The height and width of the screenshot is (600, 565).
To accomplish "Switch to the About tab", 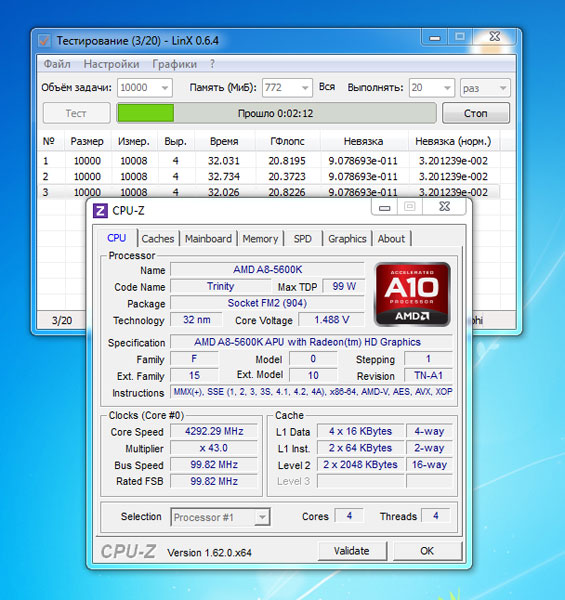I will (391, 239).
